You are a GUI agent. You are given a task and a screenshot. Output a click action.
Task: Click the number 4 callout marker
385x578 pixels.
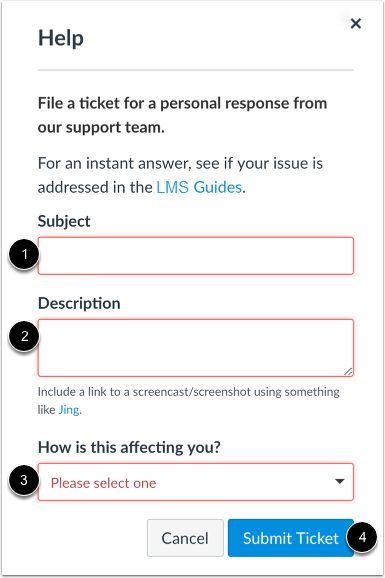(362, 537)
